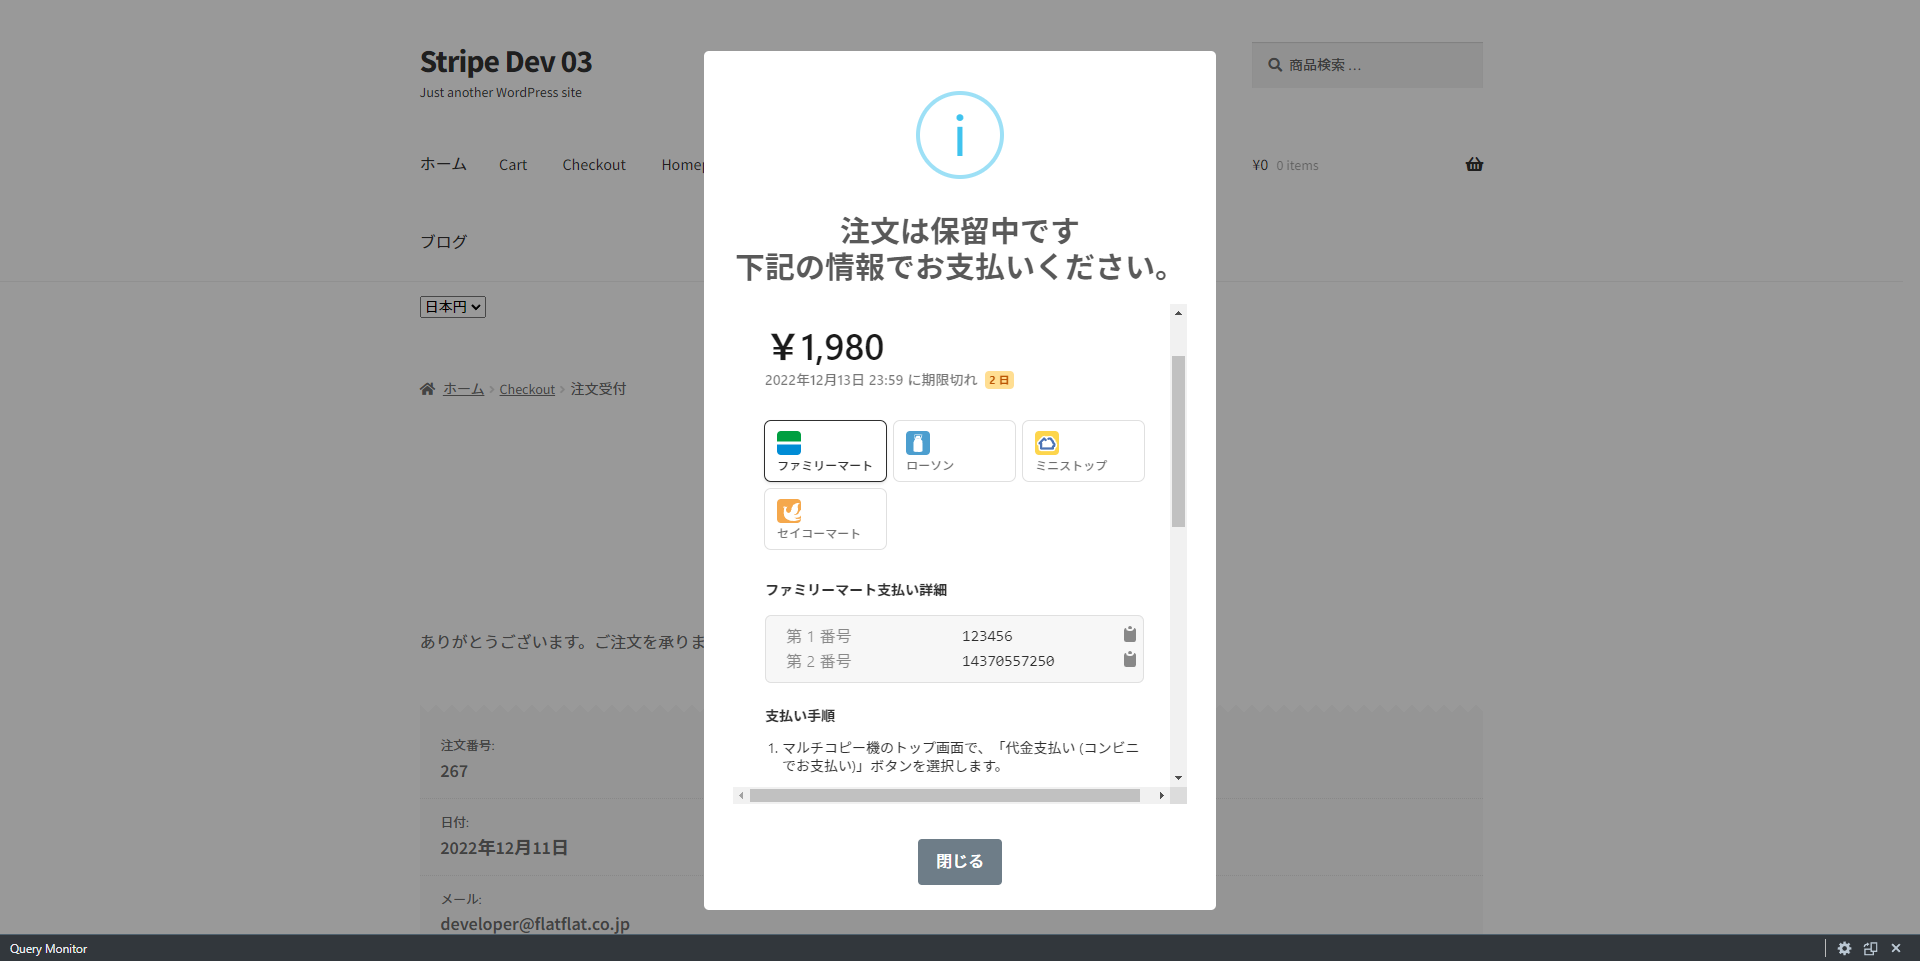Click the order number 267
This screenshot has height=961, width=1920.
coord(454,771)
